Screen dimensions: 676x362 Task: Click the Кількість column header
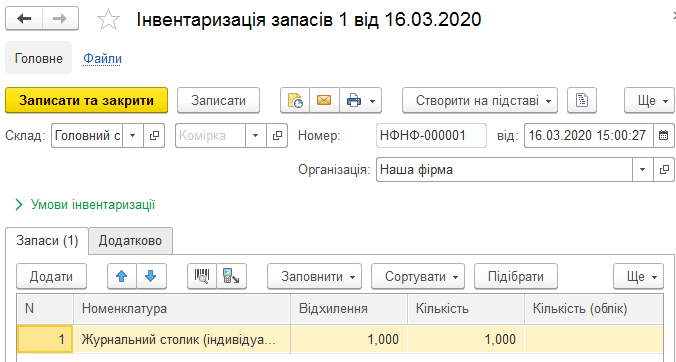coord(466,309)
